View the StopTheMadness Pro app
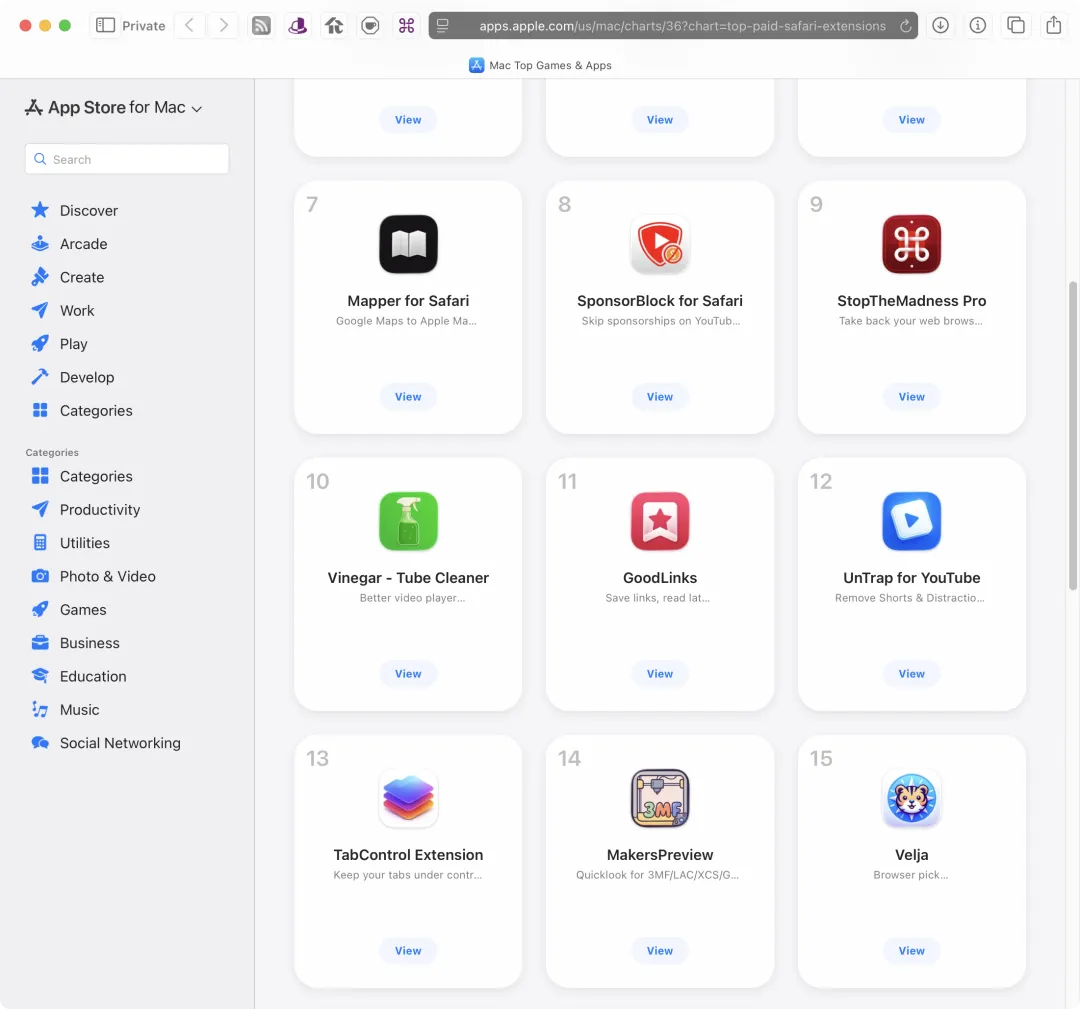This screenshot has width=1080, height=1009. (911, 397)
